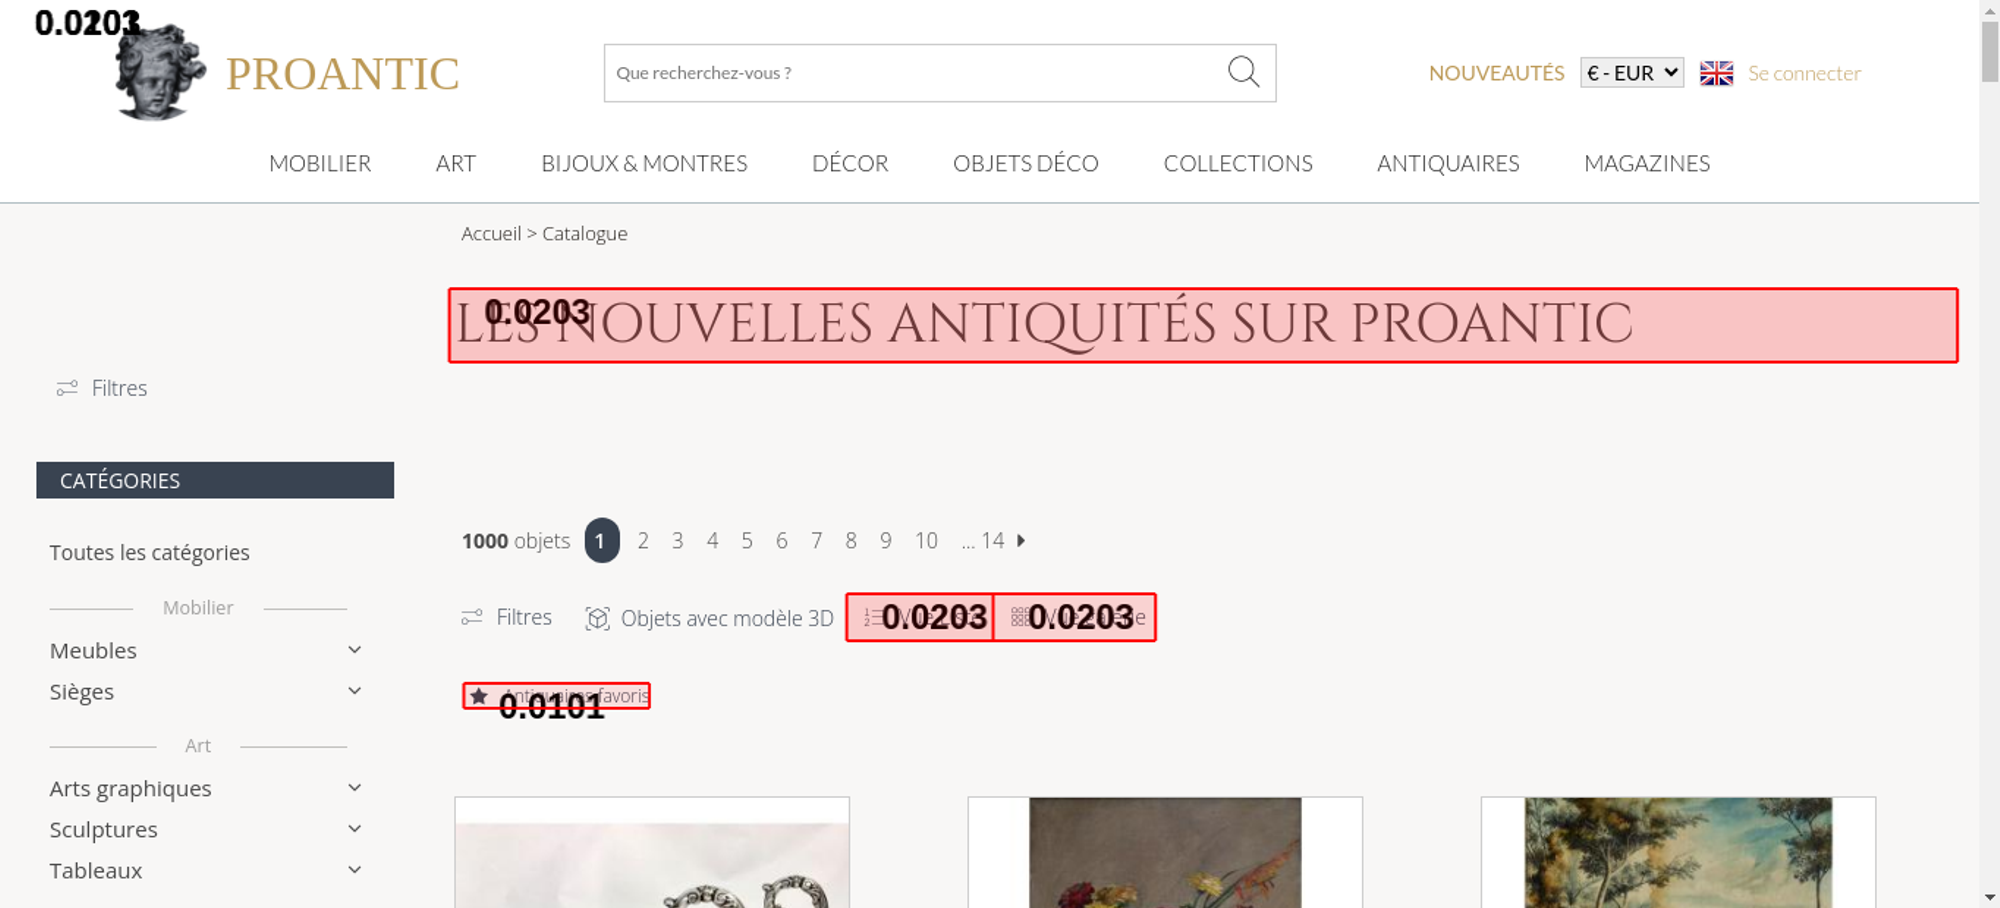2000x908 pixels.
Task: Click the search magnifier icon
Action: (1243, 72)
